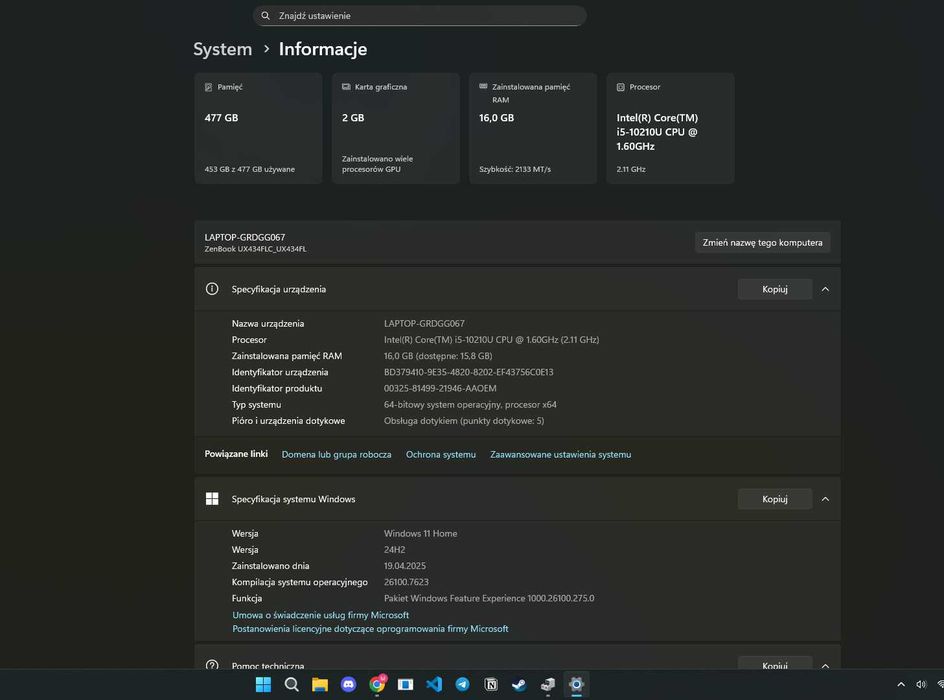Open Ochrona systemu link

441,454
